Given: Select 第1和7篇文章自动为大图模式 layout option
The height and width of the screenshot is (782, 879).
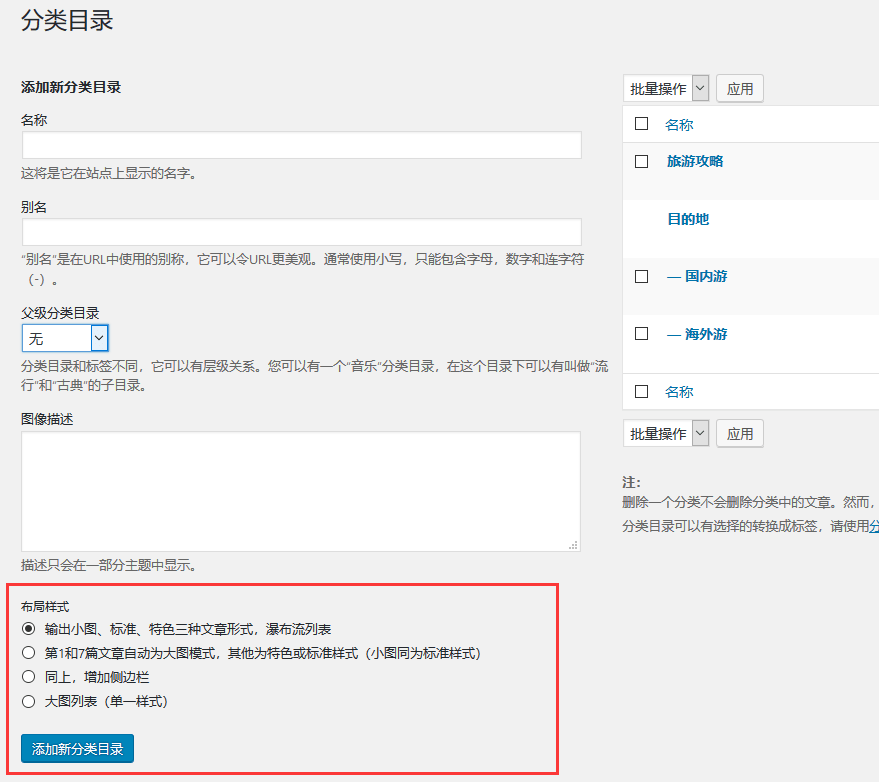Looking at the screenshot, I should pyautogui.click(x=28, y=653).
